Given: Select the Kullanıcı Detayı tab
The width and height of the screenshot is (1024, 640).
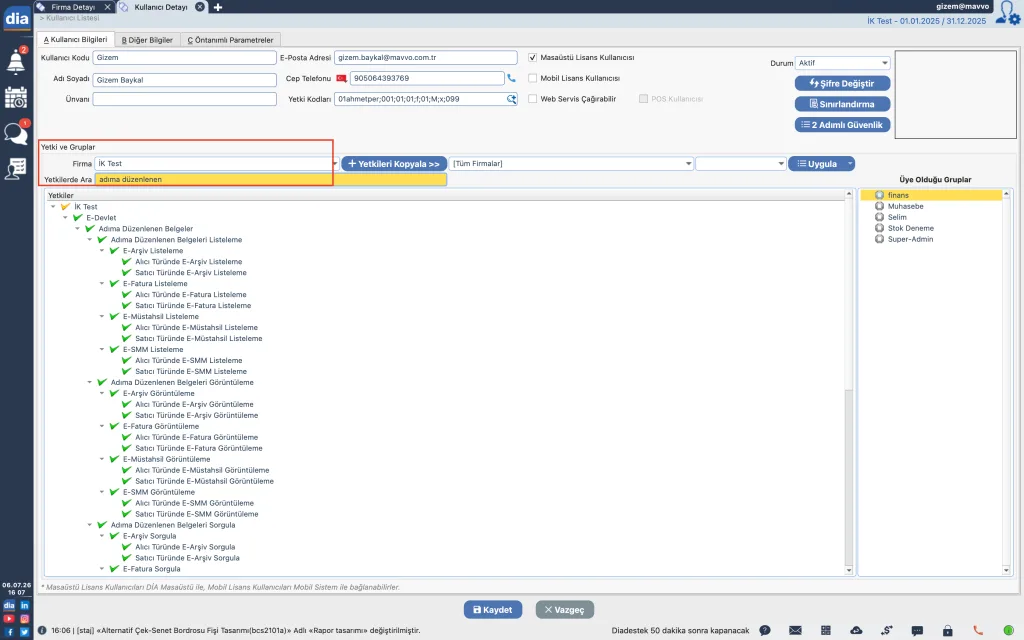Looking at the screenshot, I should point(161,7).
